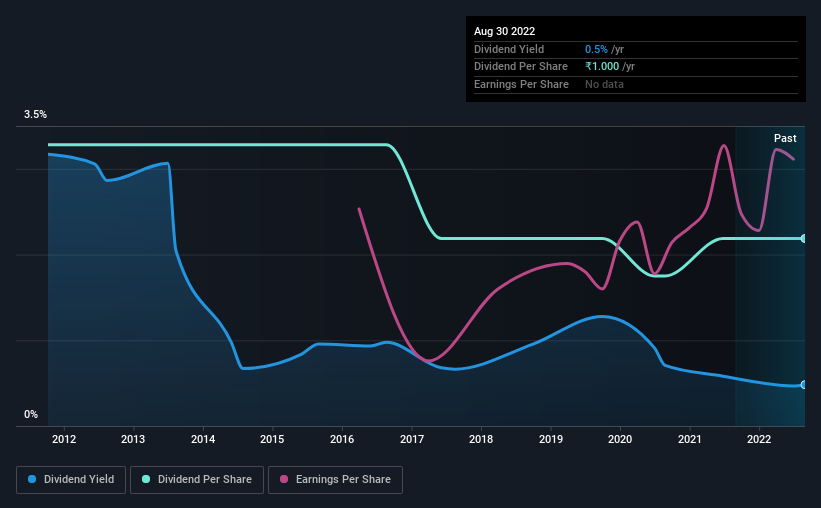
Task: Click the Past label in the chart
Action: [785, 138]
